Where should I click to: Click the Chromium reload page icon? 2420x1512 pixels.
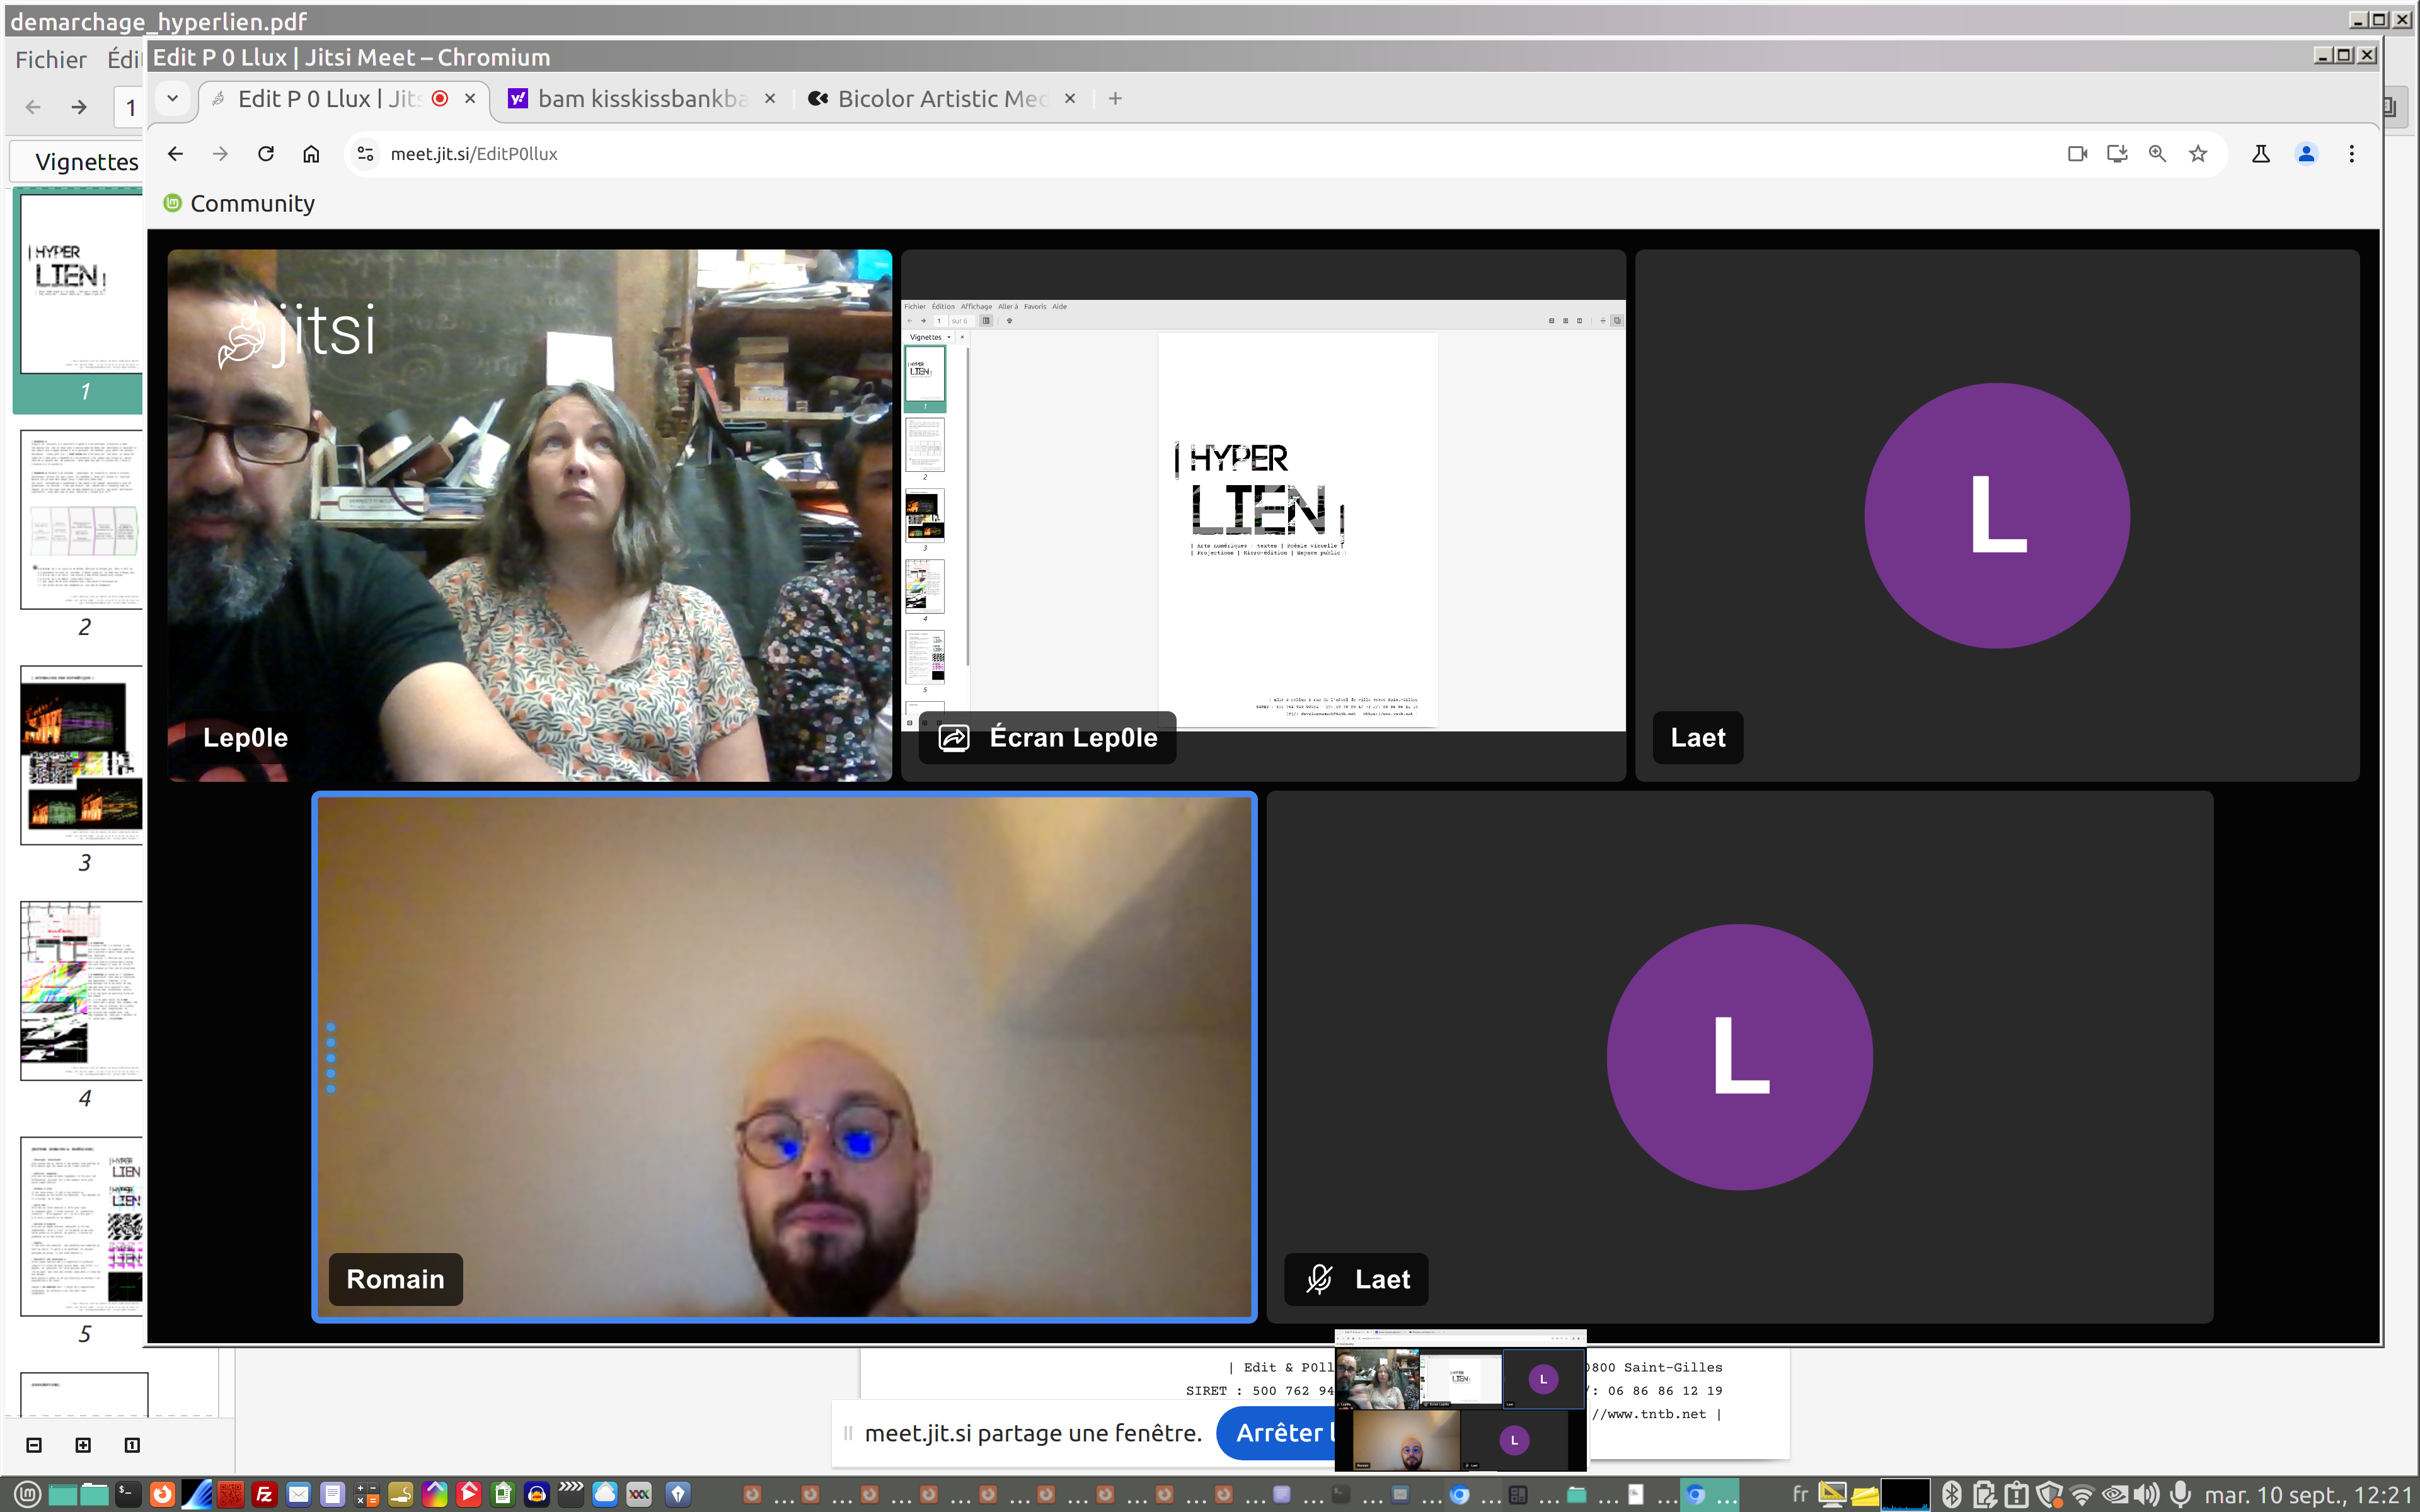tap(266, 154)
